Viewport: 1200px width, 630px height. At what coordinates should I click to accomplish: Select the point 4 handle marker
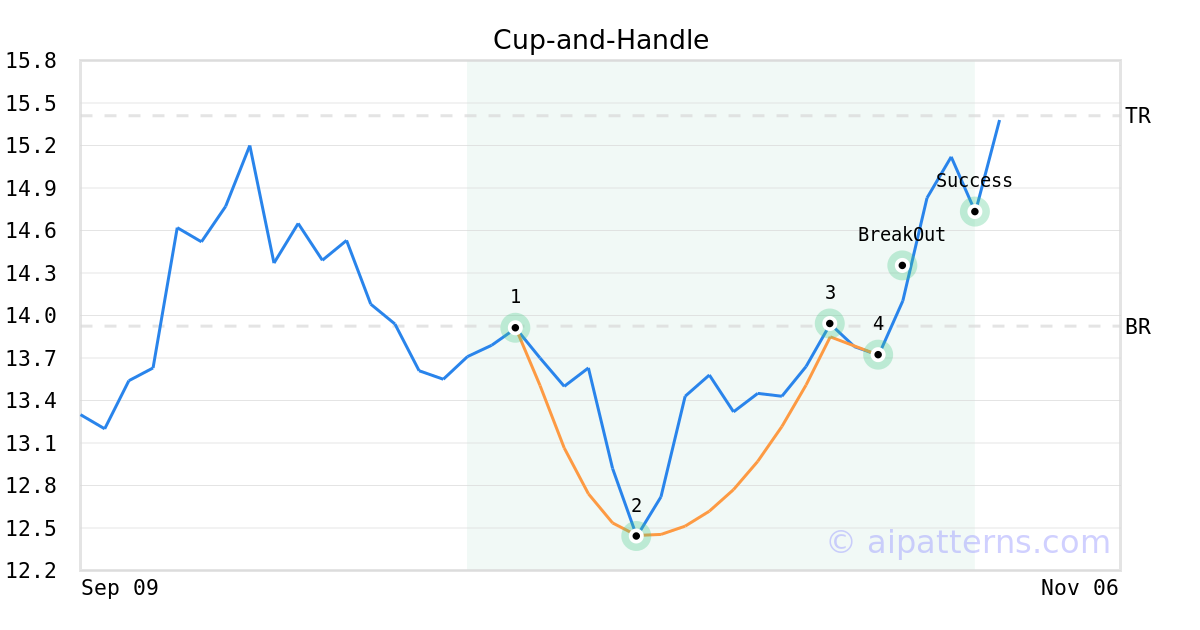[x=878, y=354]
